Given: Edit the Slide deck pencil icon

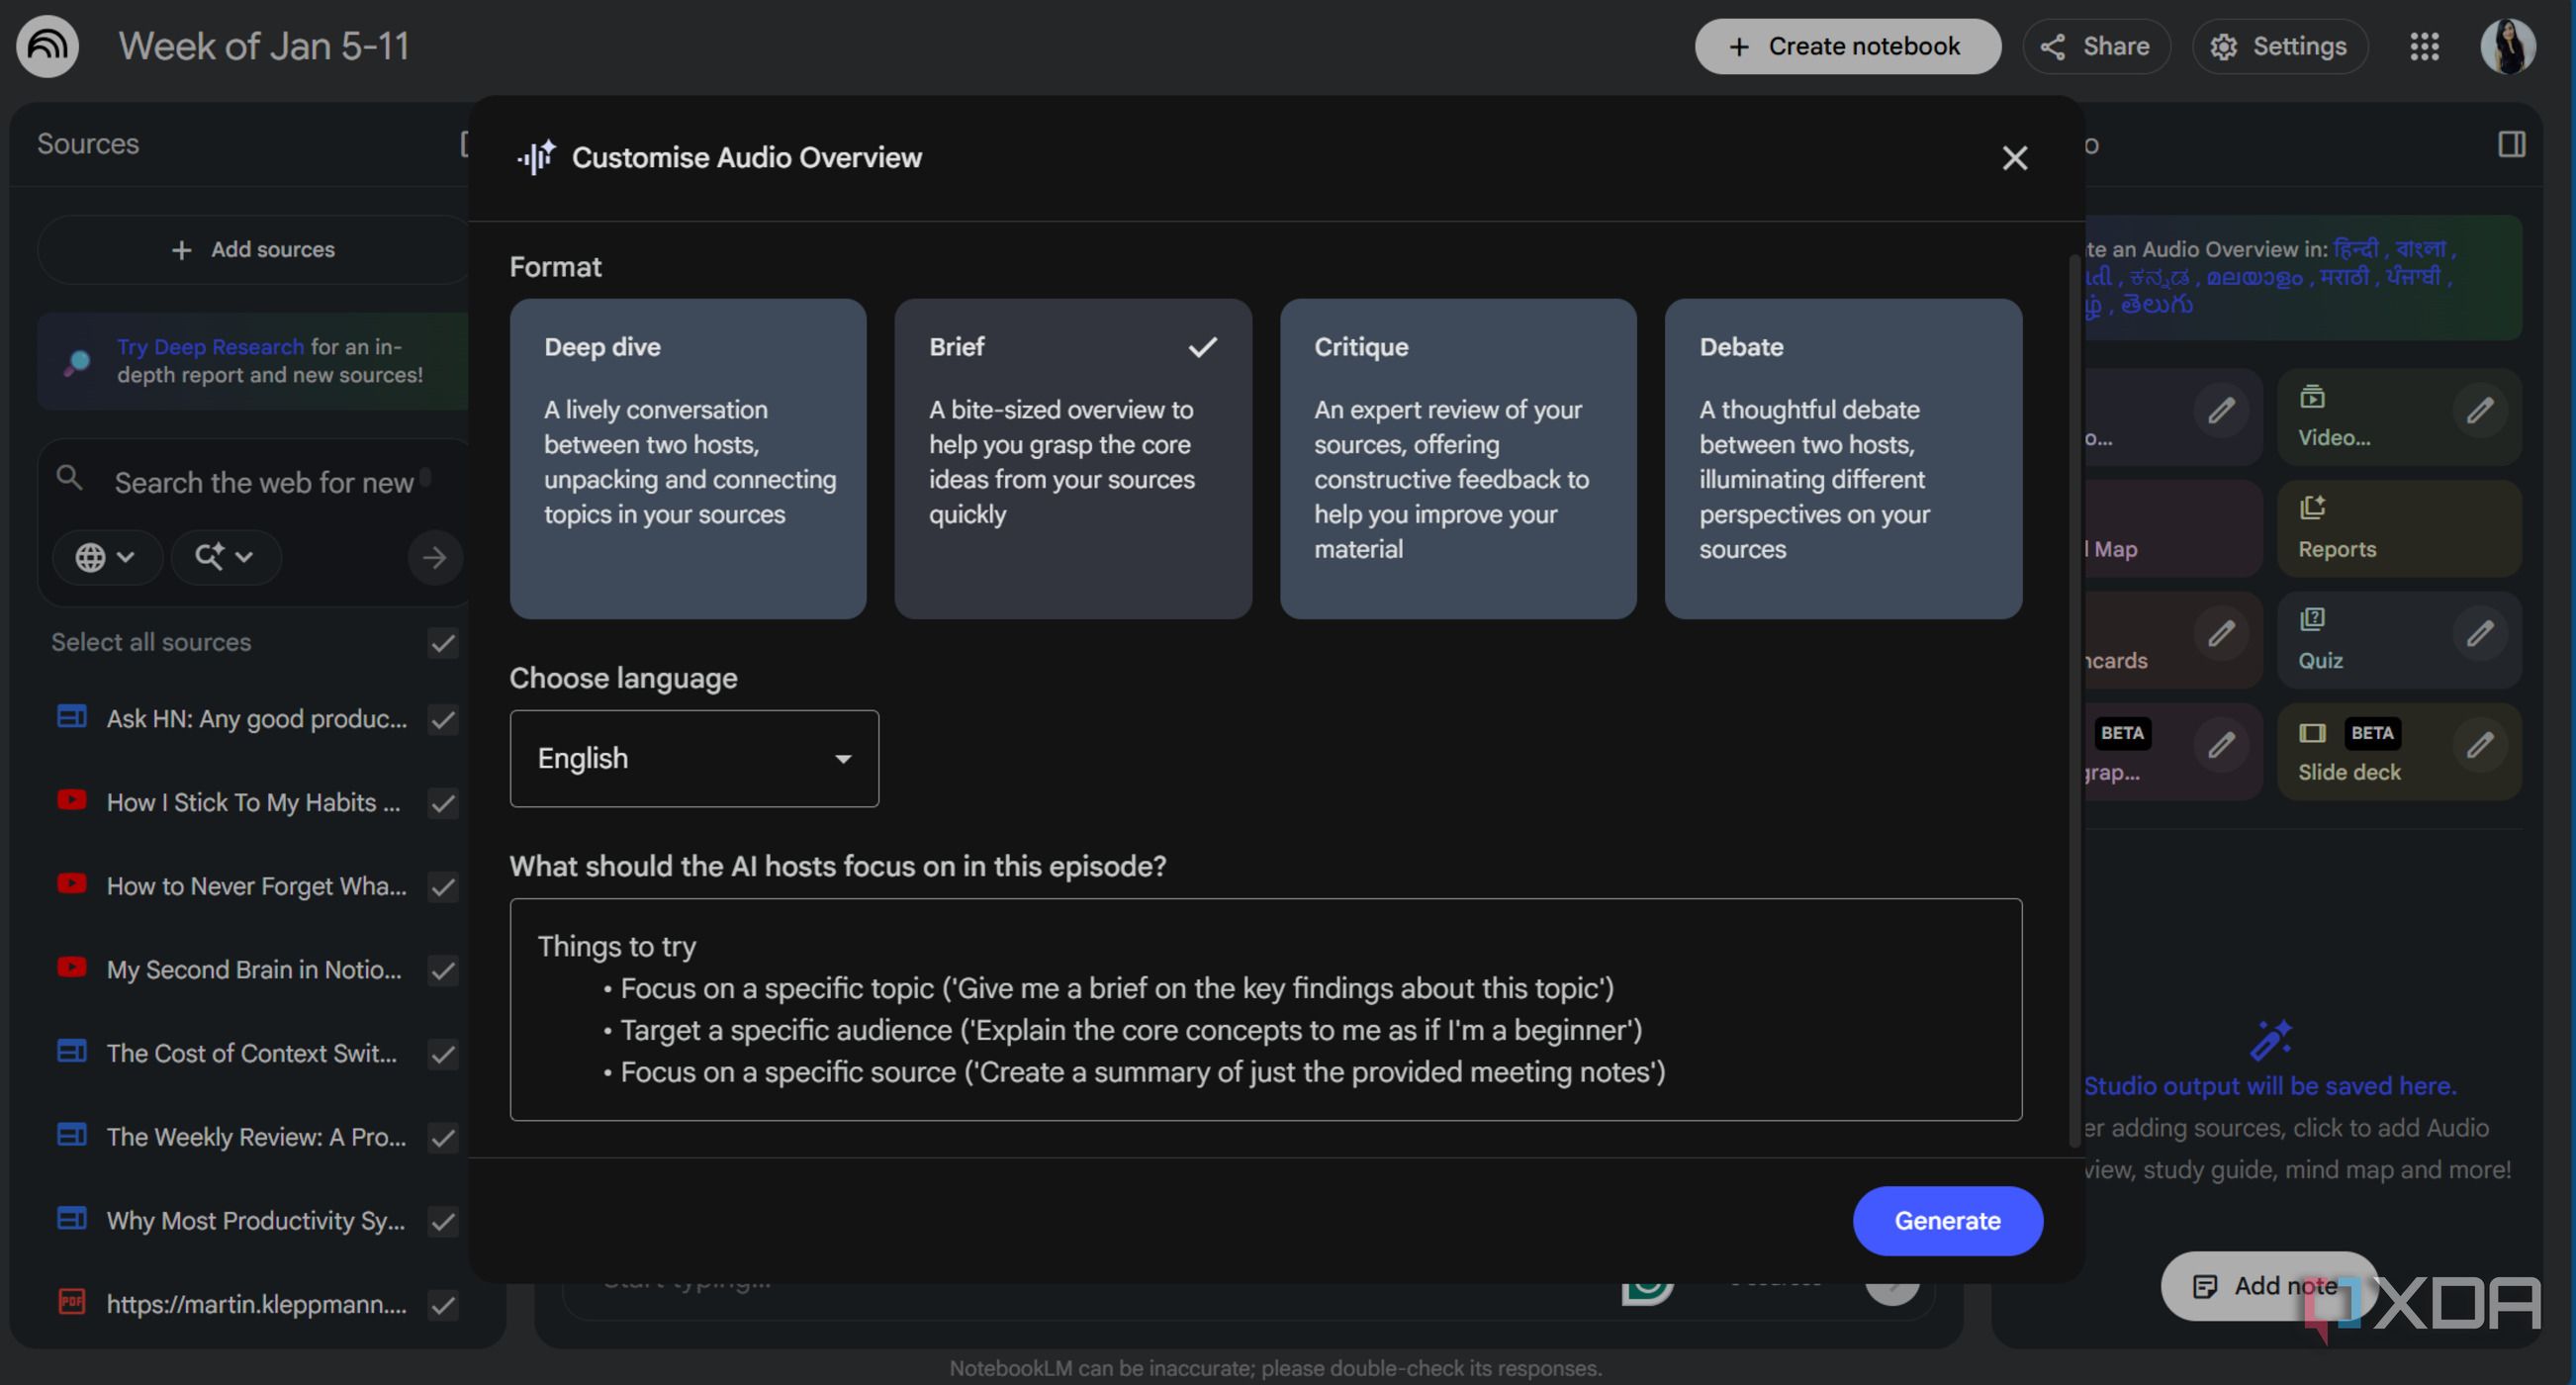Looking at the screenshot, I should (x=2480, y=745).
